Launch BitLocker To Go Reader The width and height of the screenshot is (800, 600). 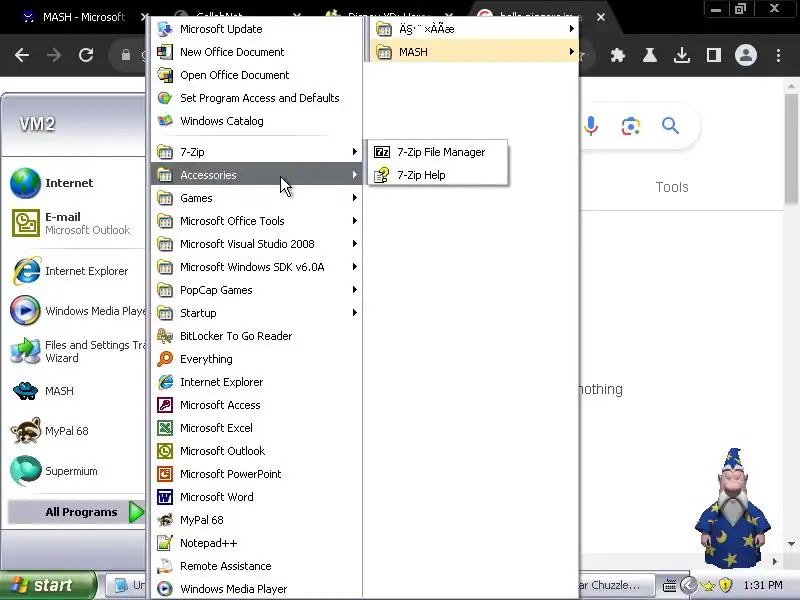(x=256, y=336)
